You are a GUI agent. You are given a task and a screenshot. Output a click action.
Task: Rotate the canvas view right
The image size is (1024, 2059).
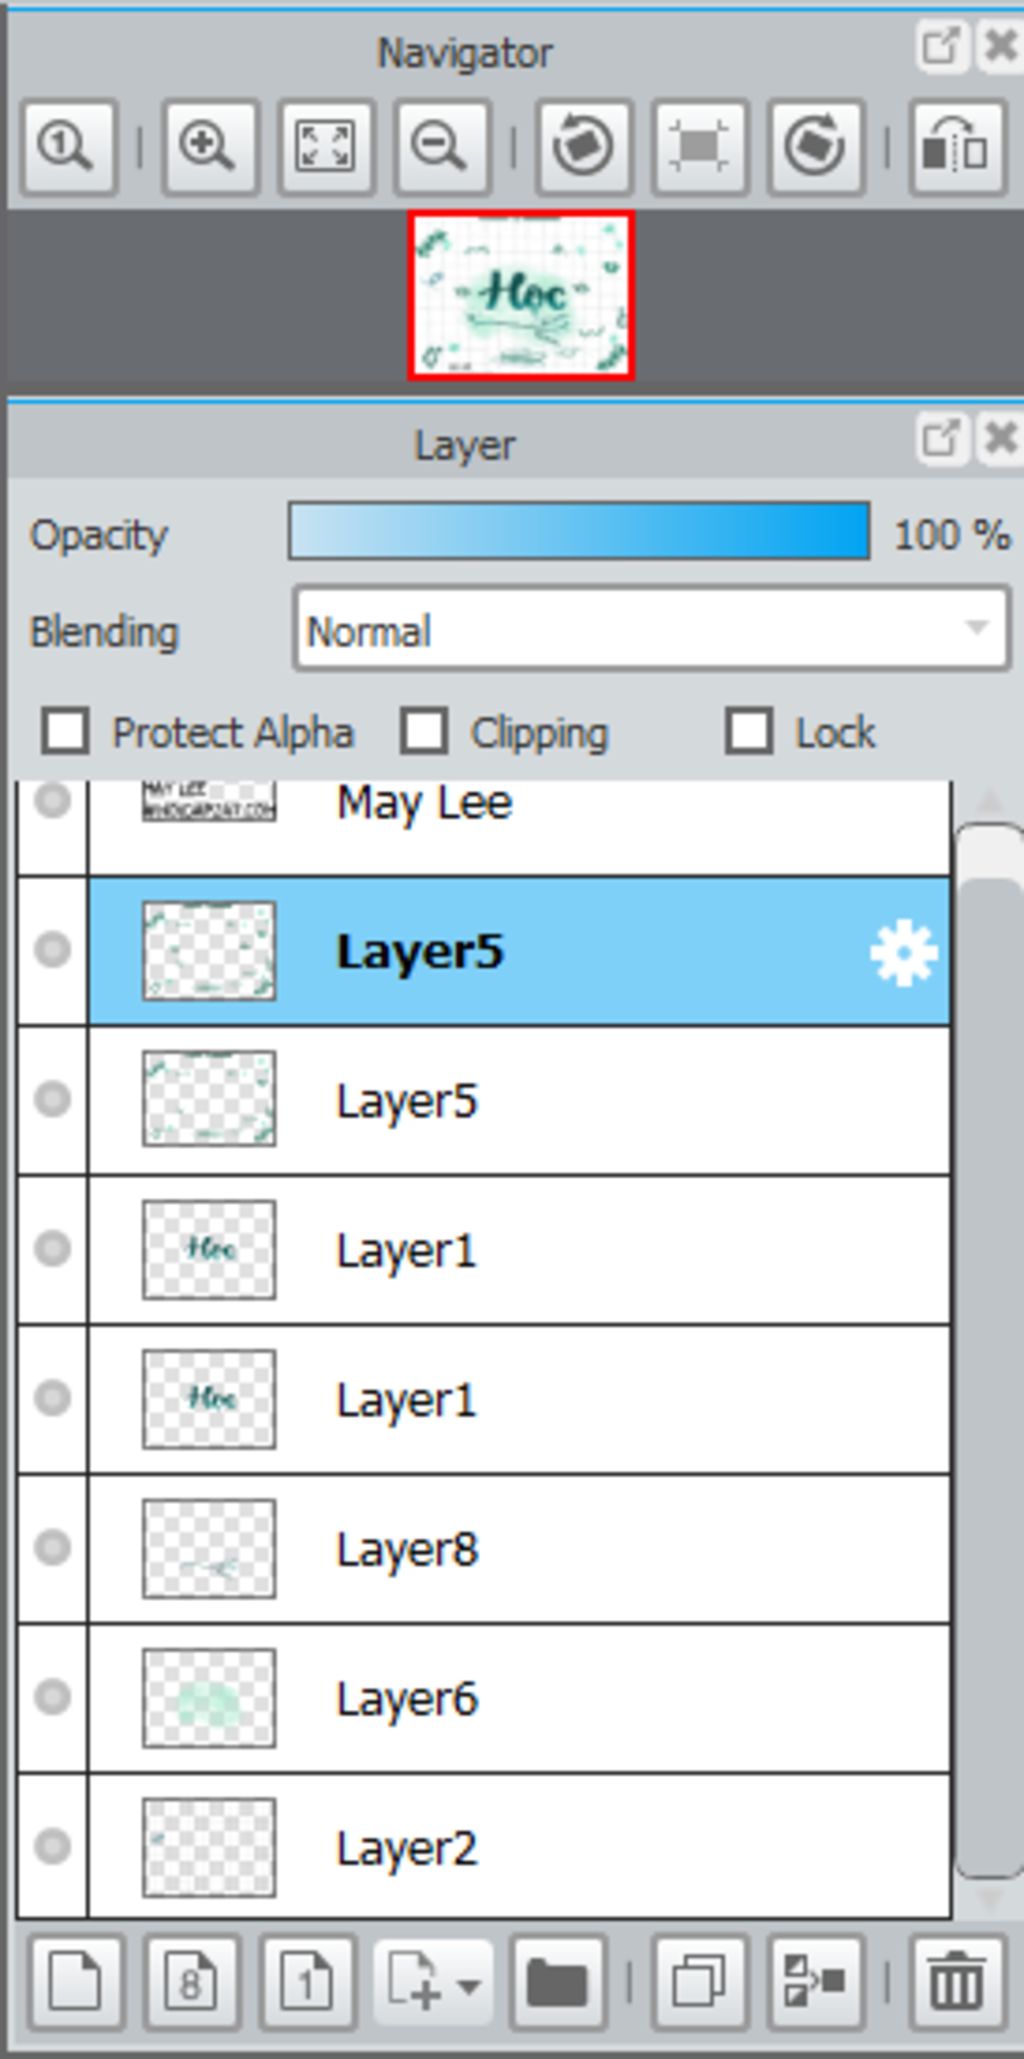[815, 147]
